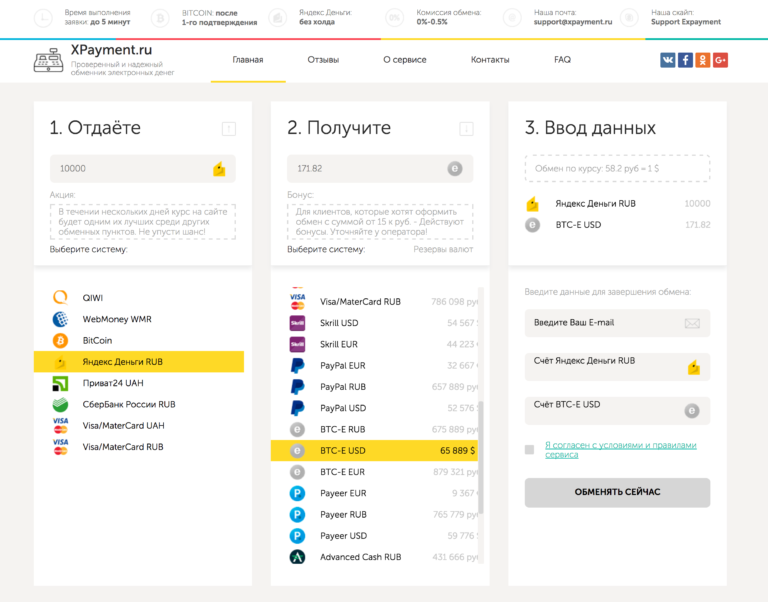Click the clock icon in the top bar
Image resolution: width=768 pixels, height=602 pixels.
(43, 18)
